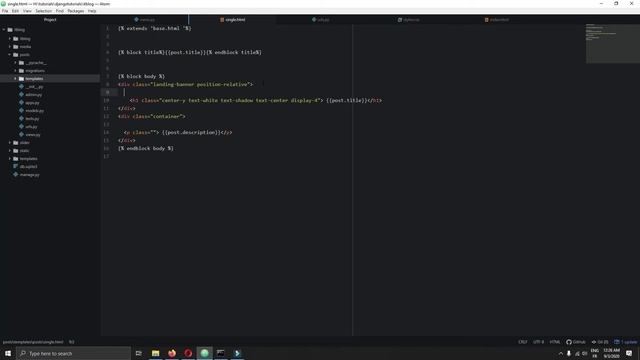640x360 pixels.
Task: Click the Python icon beside models.py
Action: pyautogui.click(x=21, y=111)
